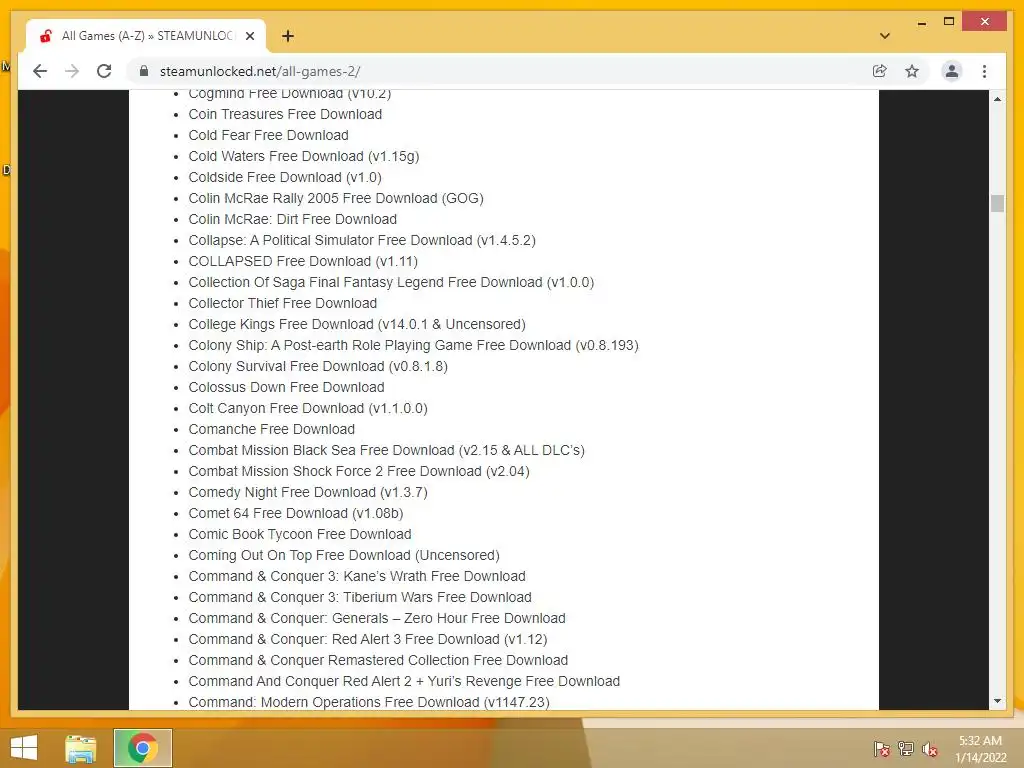1024x768 pixels.
Task: Open Coin Treasures Free Download
Action: [285, 114]
